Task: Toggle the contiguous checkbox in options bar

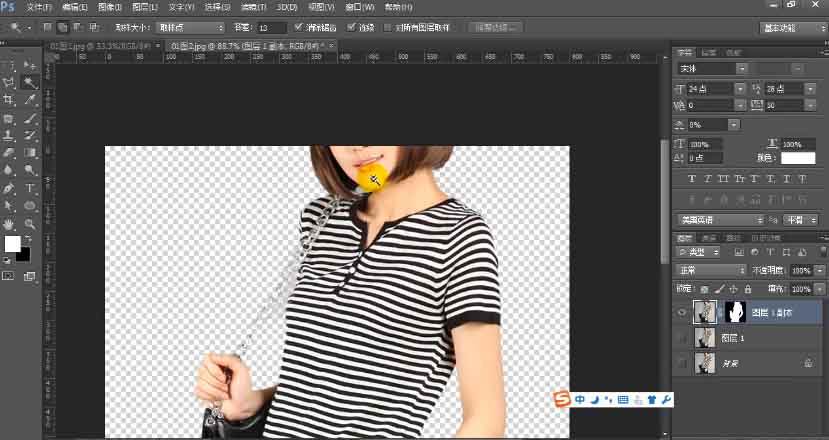Action: pyautogui.click(x=349, y=27)
